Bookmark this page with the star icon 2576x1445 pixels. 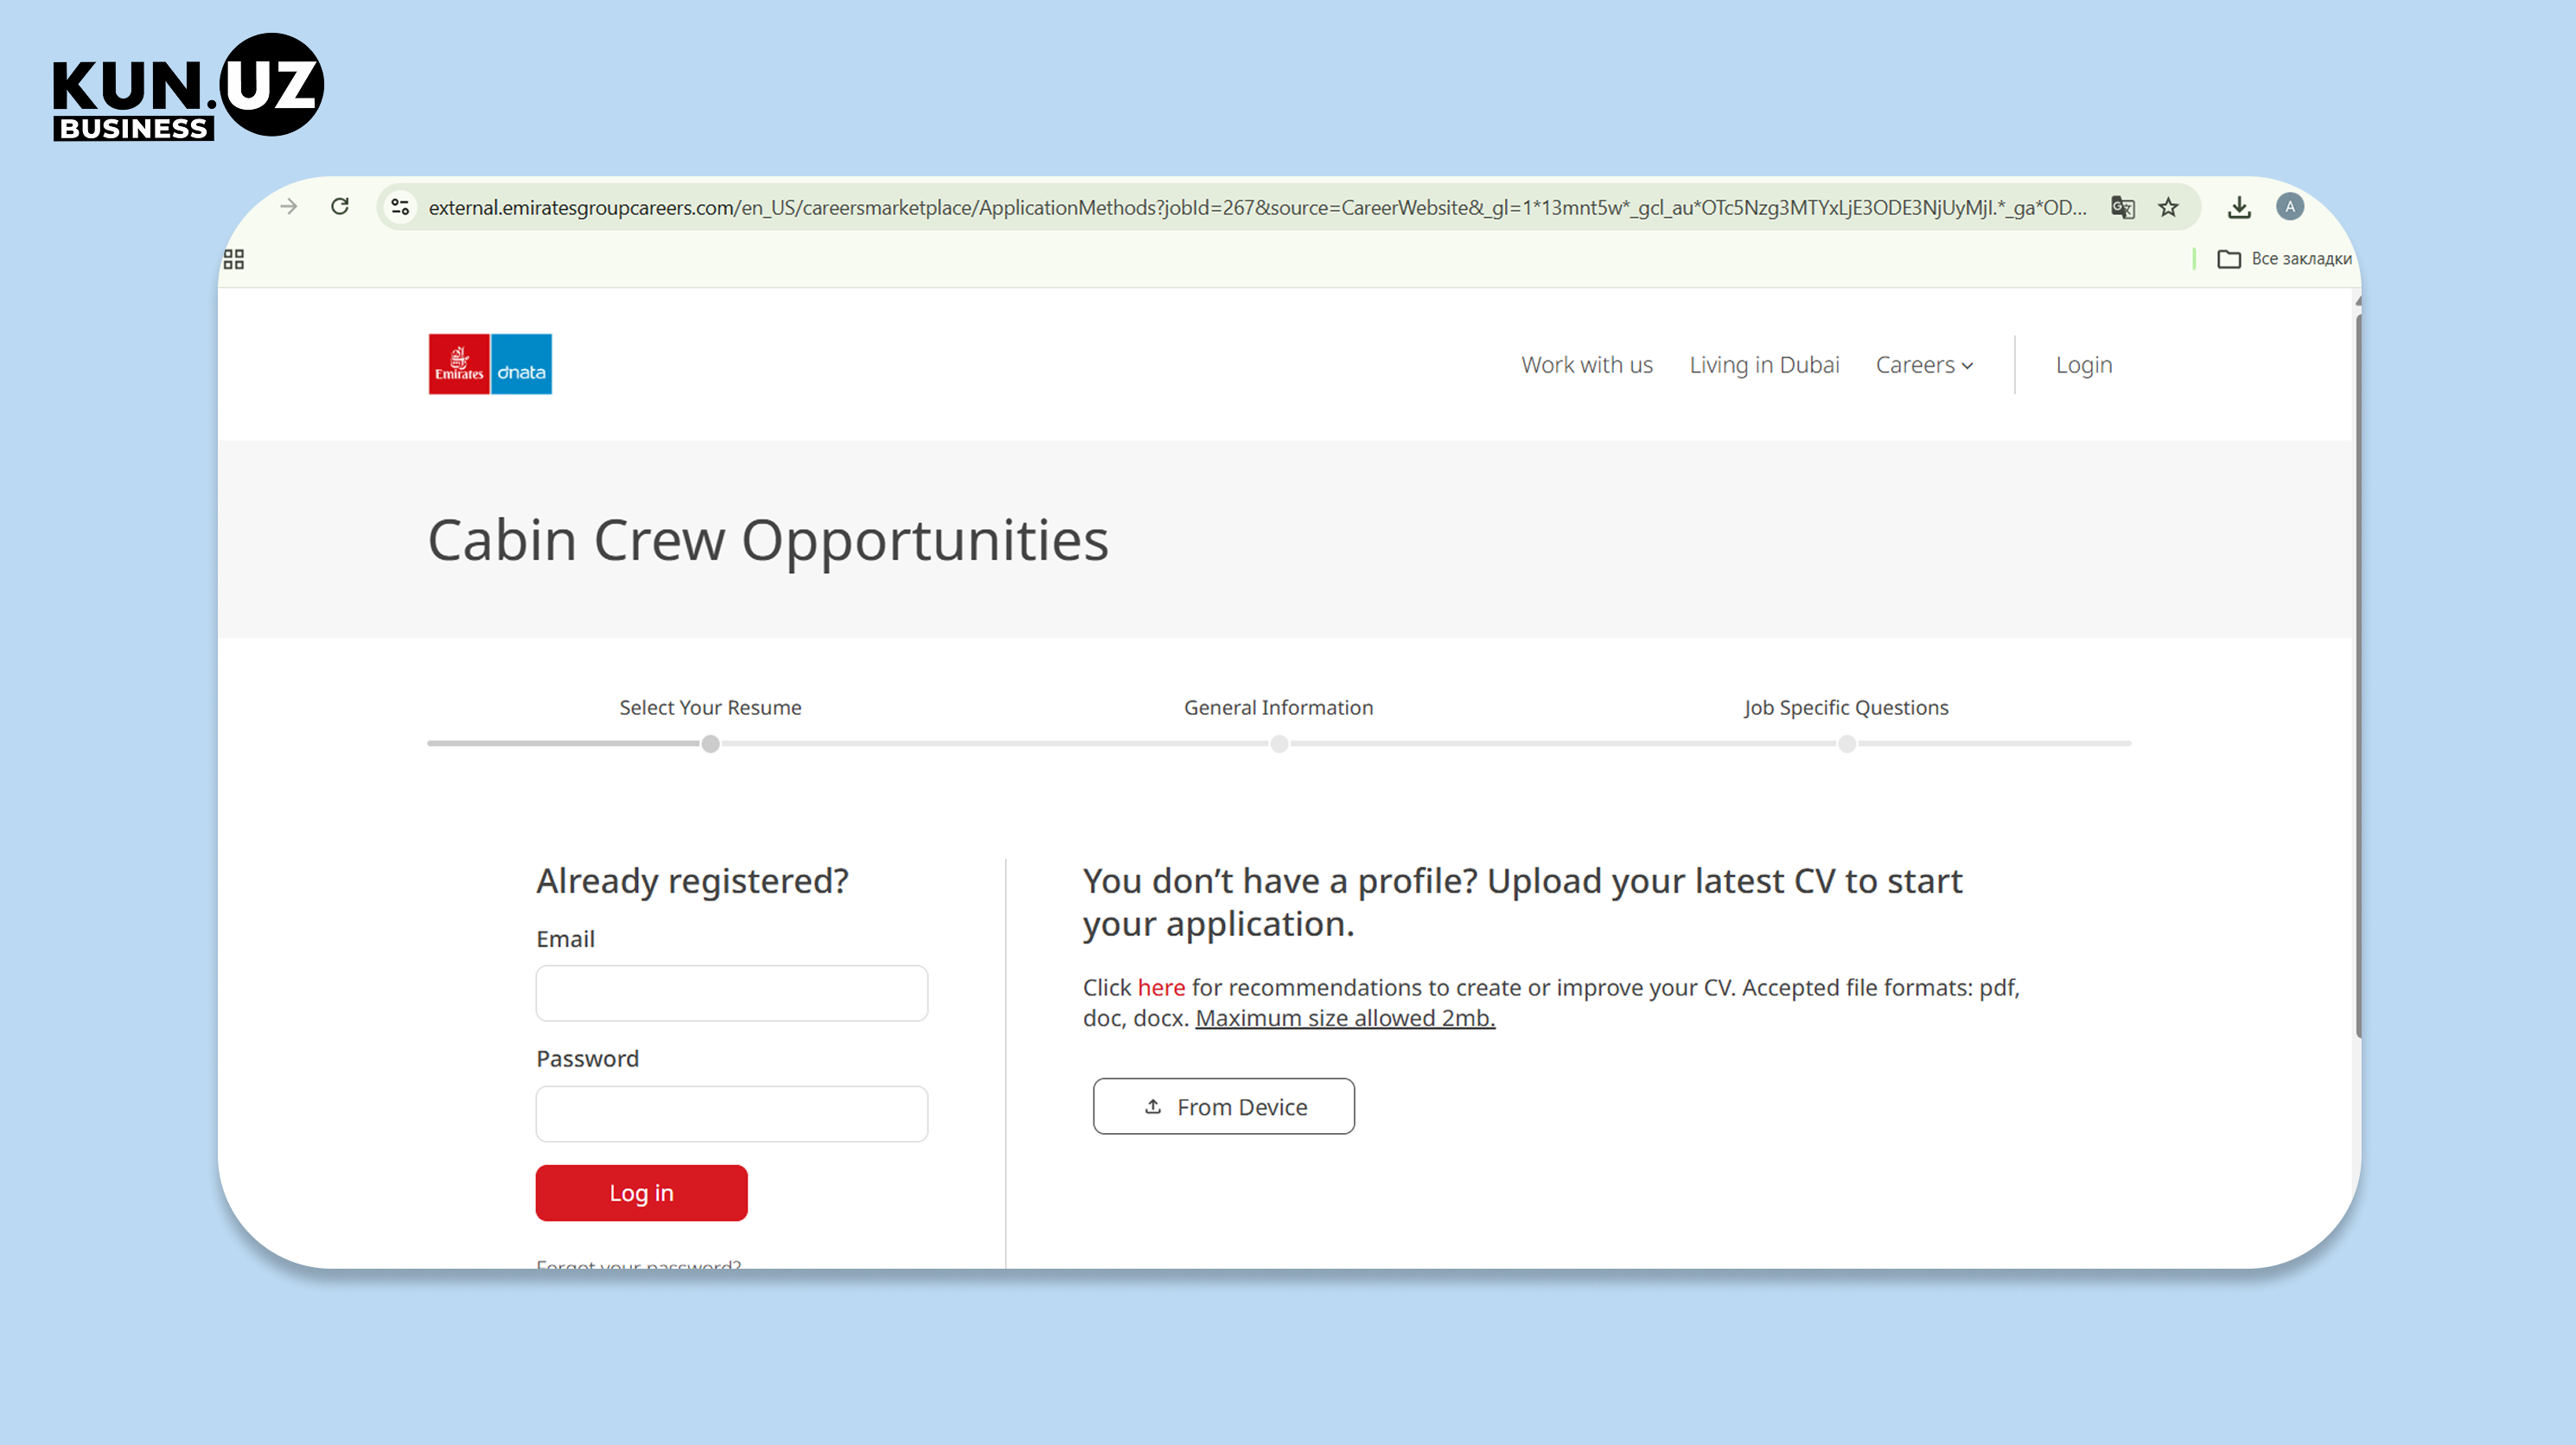(x=2168, y=207)
